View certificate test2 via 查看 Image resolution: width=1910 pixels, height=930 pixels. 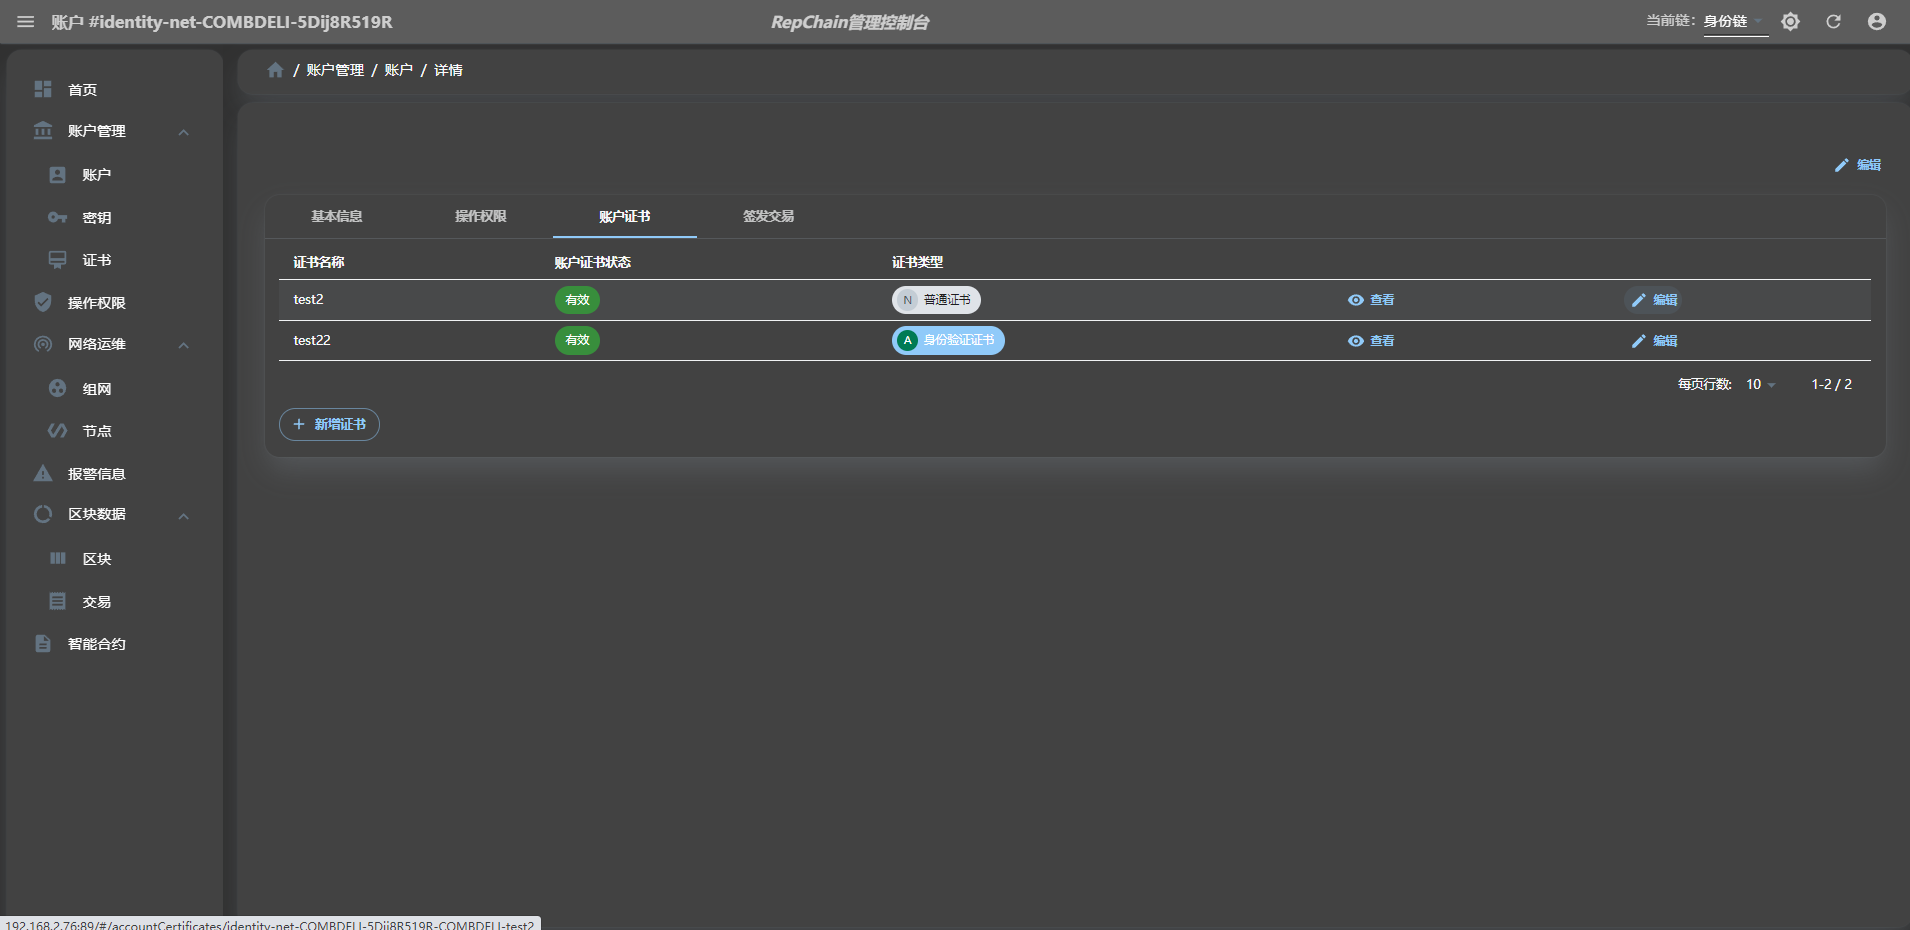(x=1371, y=300)
